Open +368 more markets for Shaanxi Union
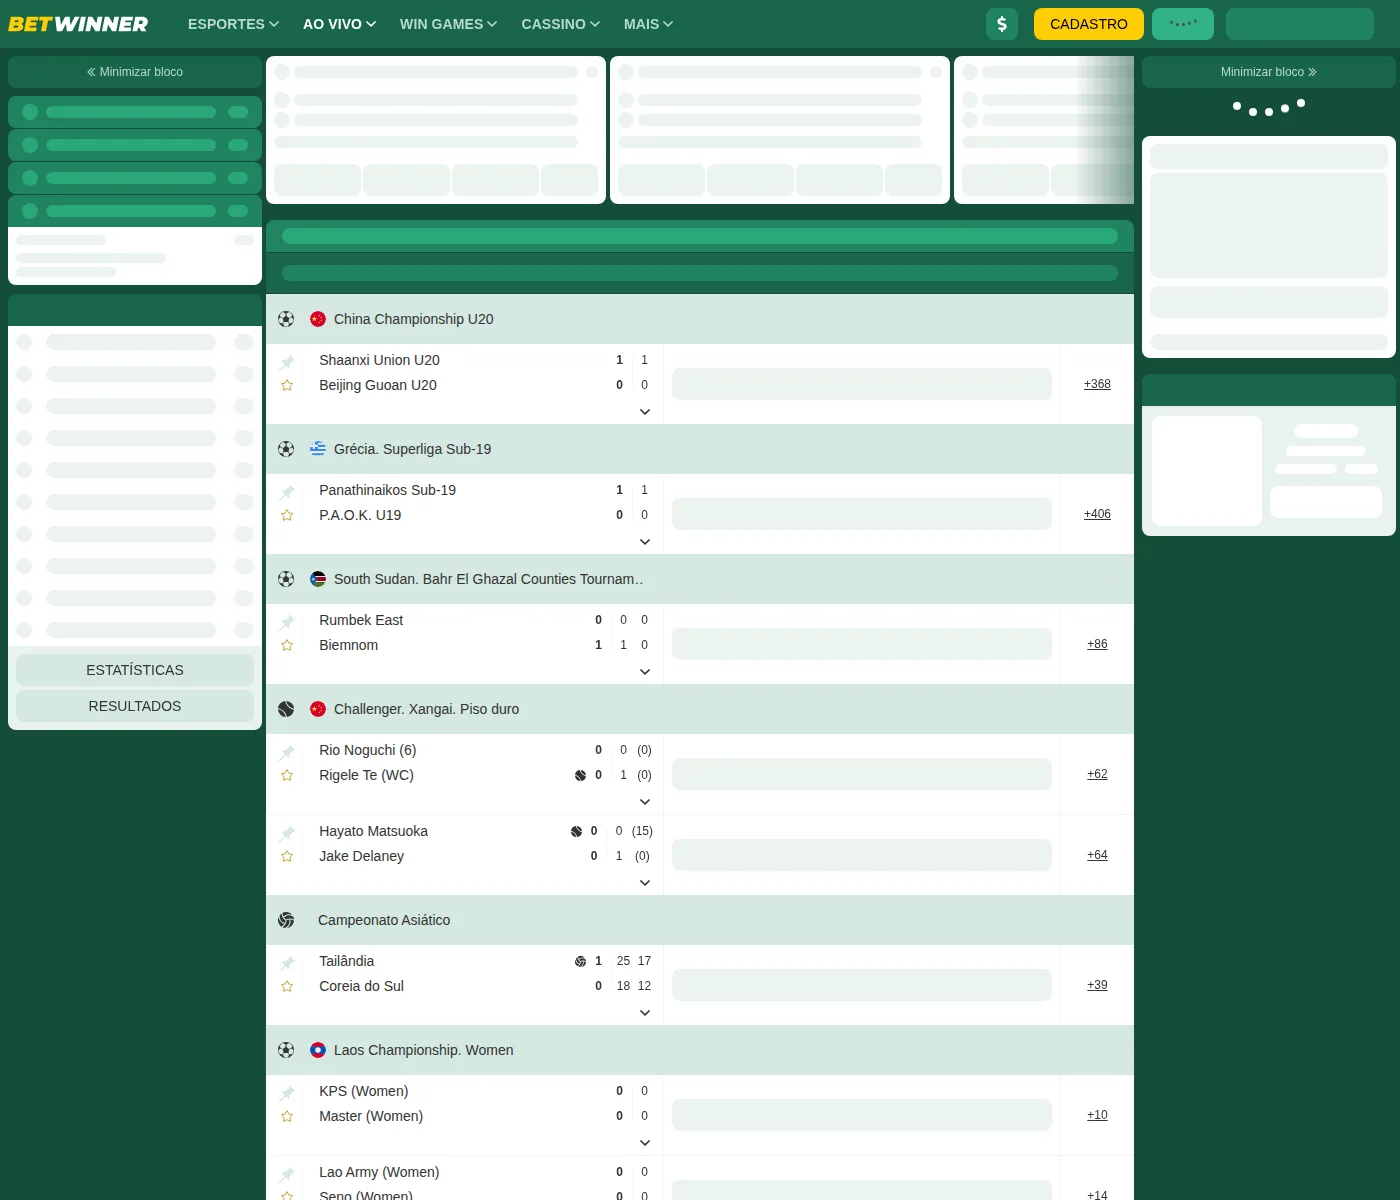 tap(1097, 384)
